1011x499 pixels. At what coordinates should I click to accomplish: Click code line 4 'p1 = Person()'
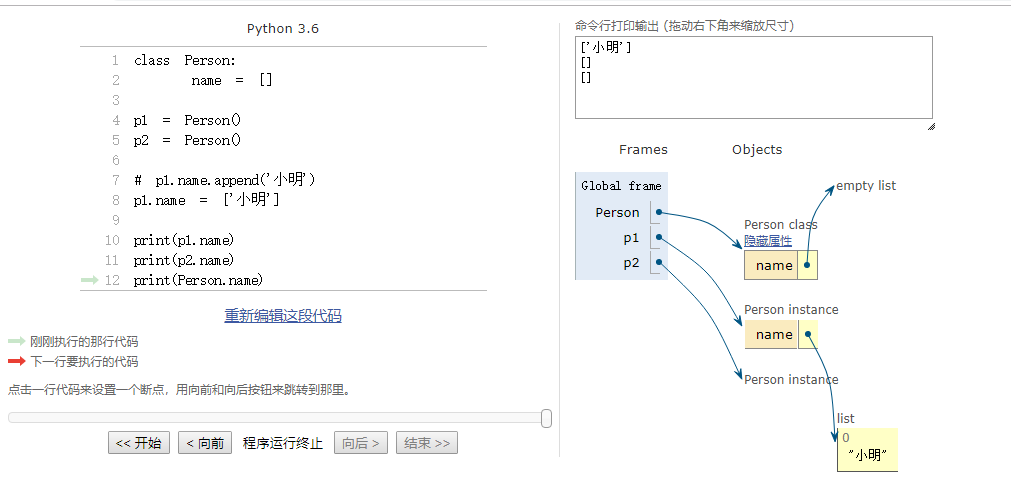coord(187,121)
